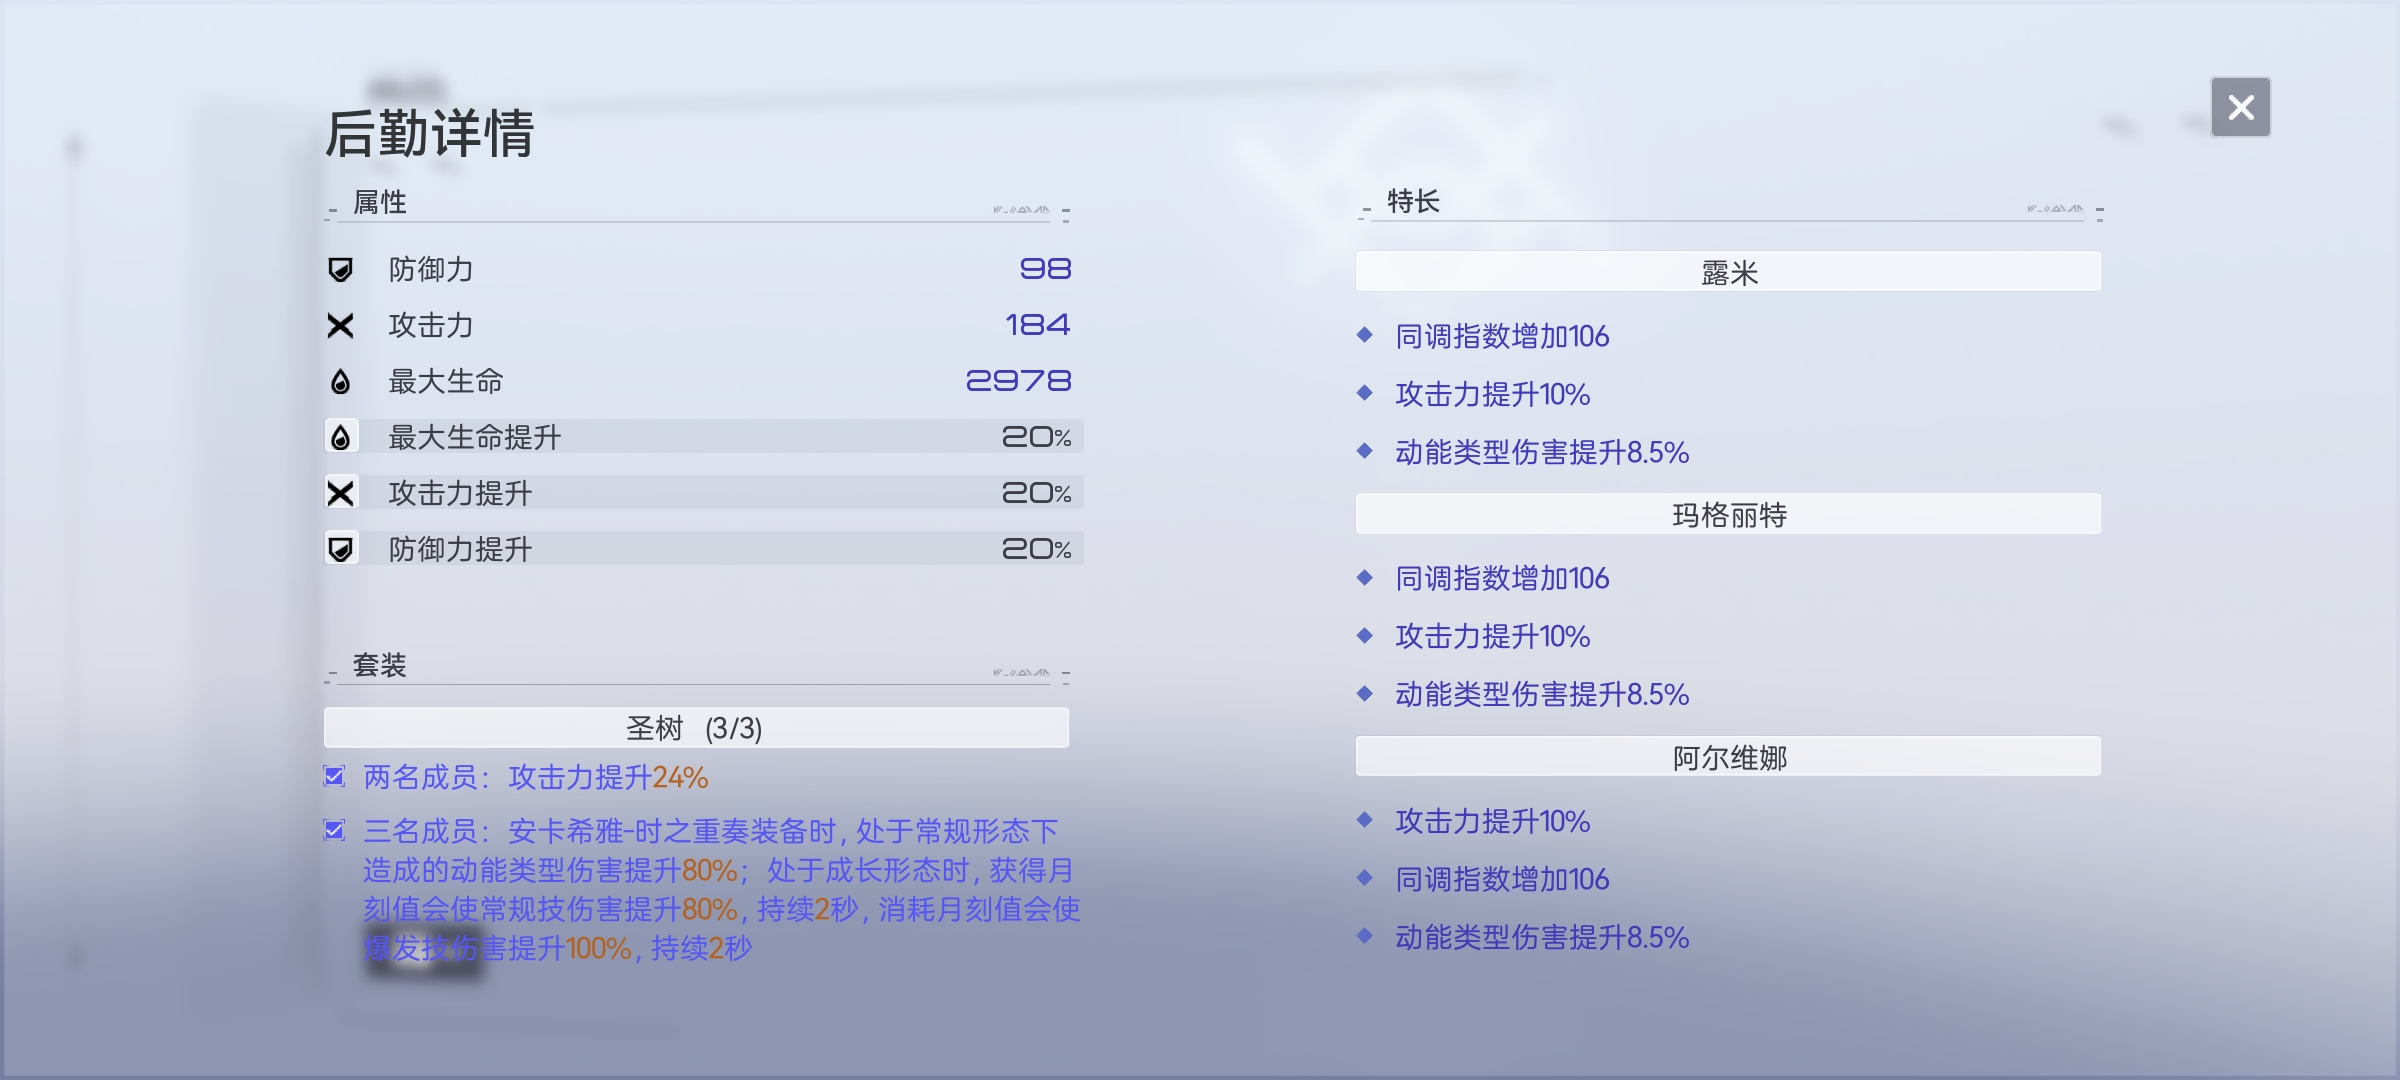This screenshot has height=1080, width=2400.
Task: Click the droplet icon beside 最大生命
Action: [341, 381]
